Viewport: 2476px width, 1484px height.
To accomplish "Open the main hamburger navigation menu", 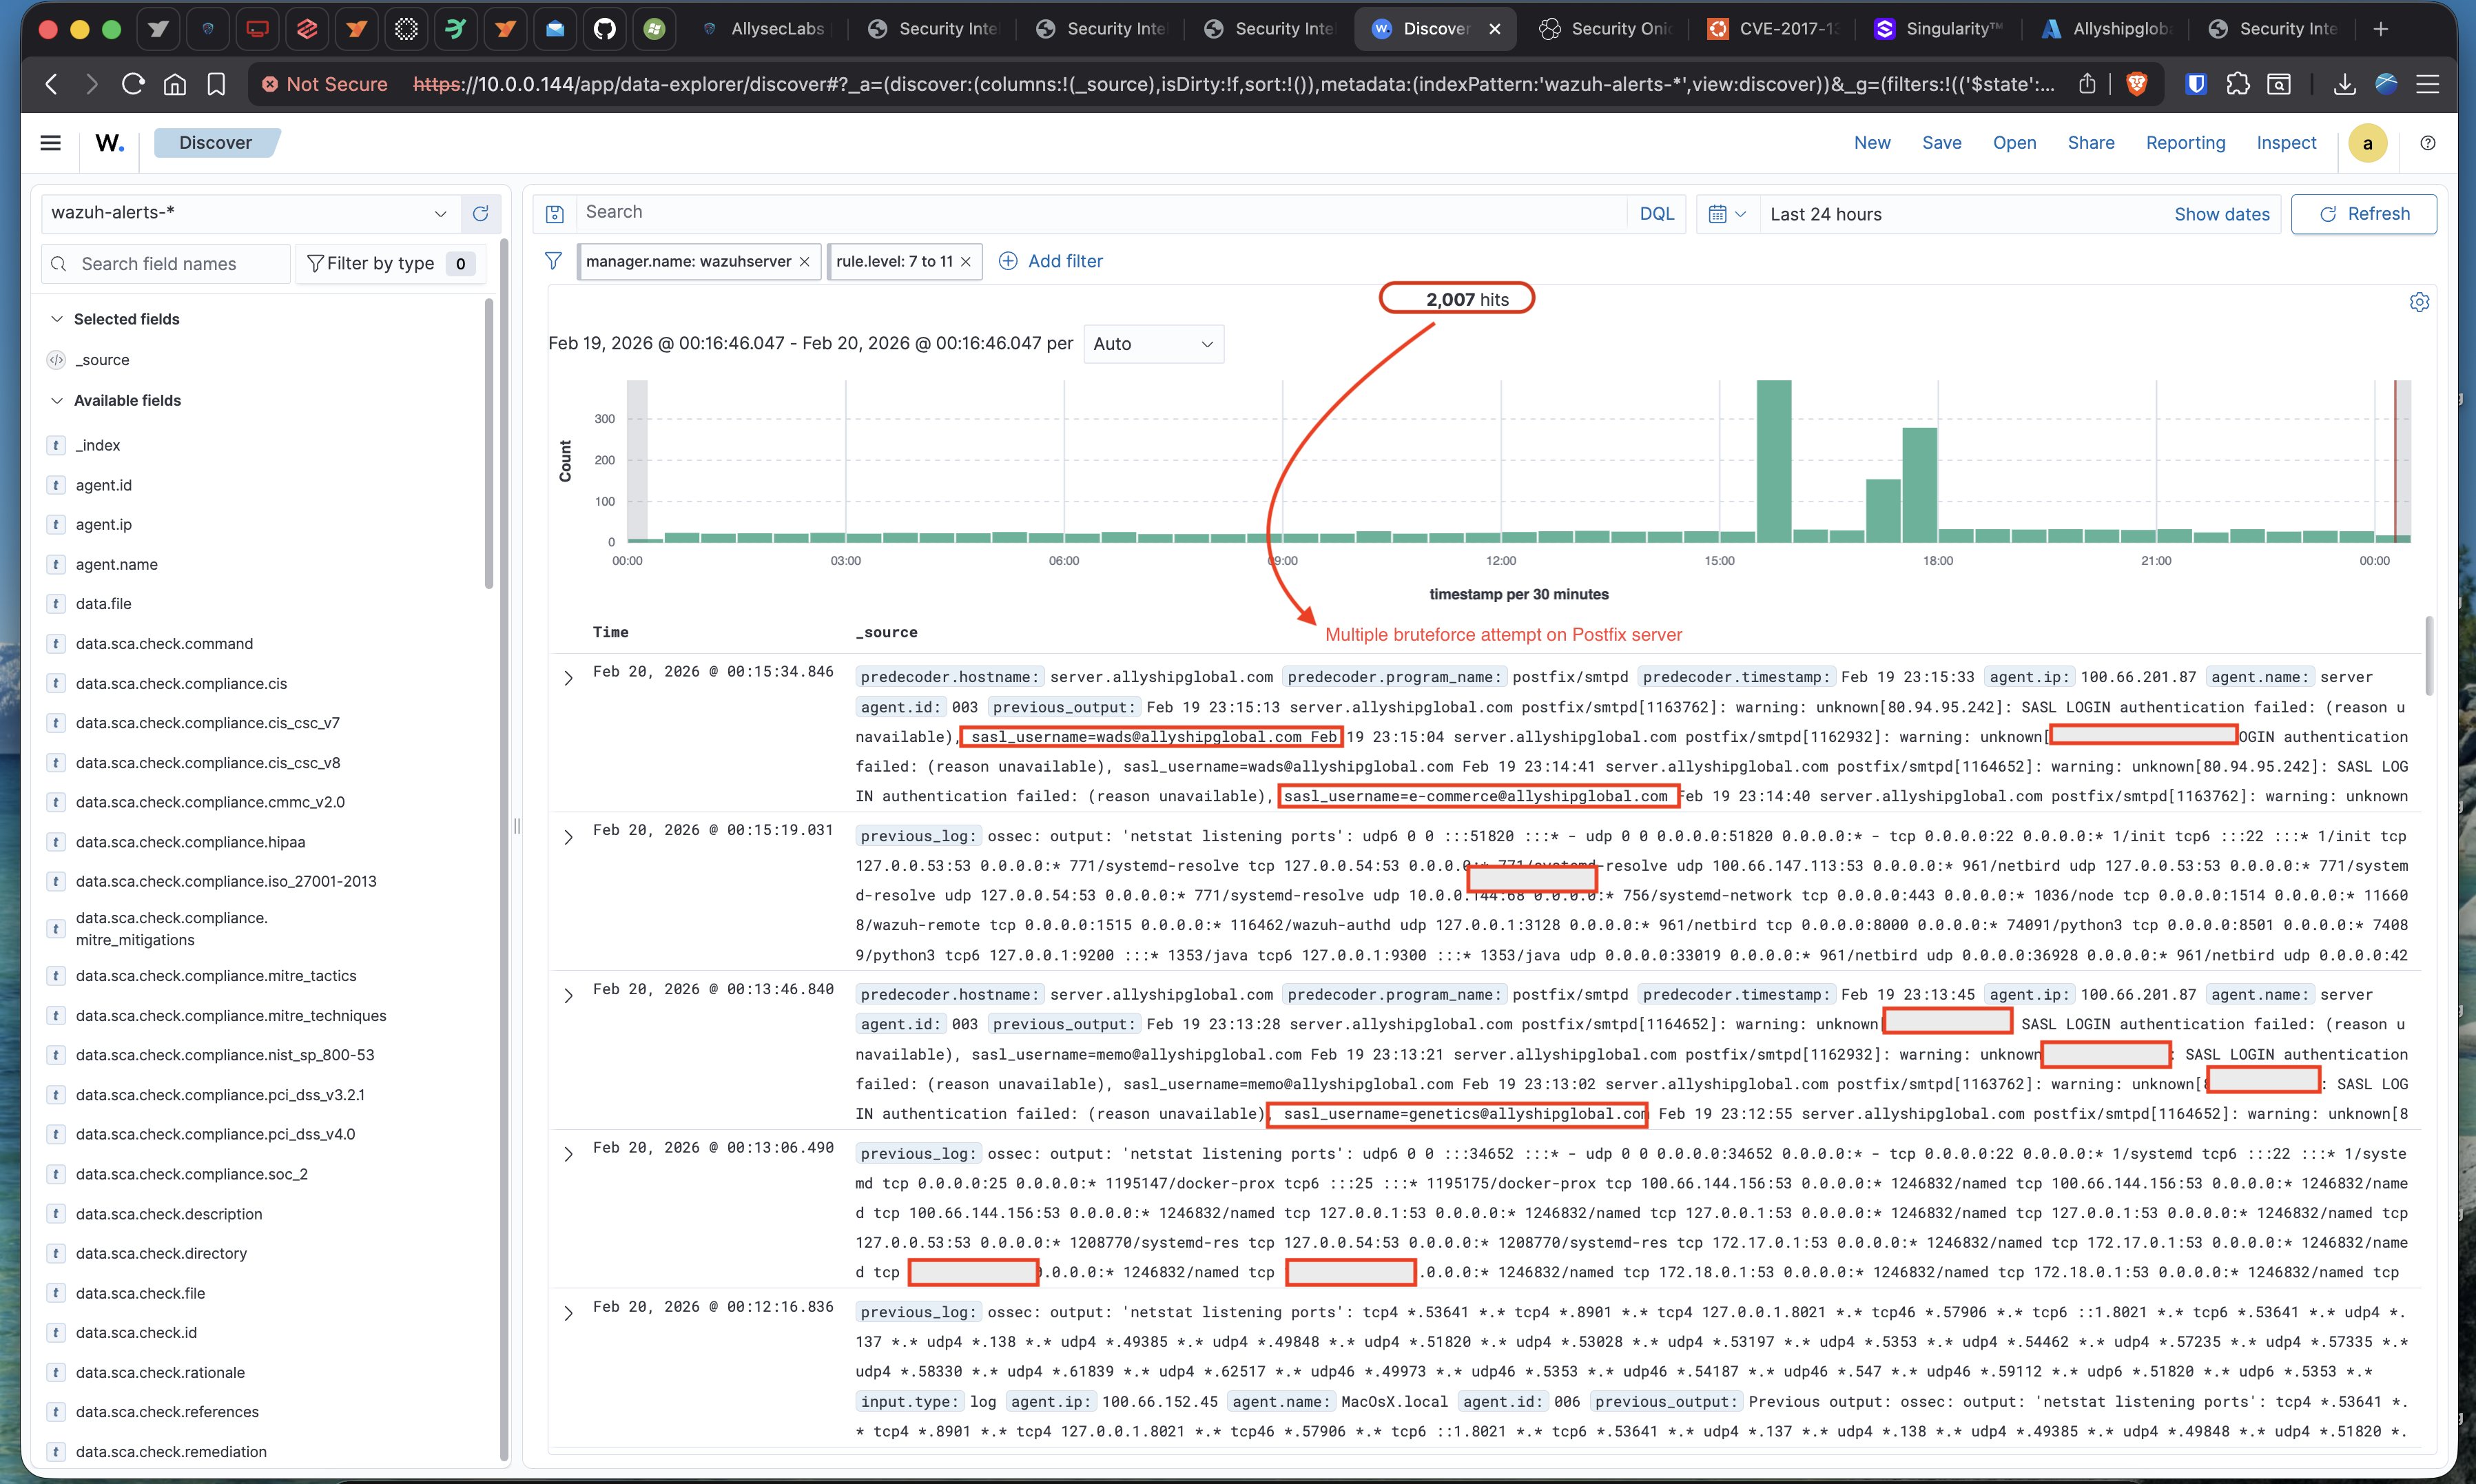I will [50, 143].
